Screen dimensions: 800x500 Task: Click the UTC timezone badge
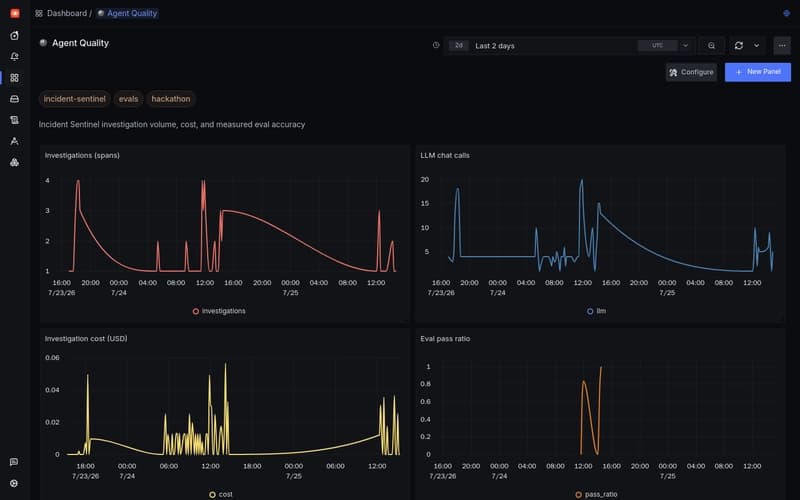657,45
